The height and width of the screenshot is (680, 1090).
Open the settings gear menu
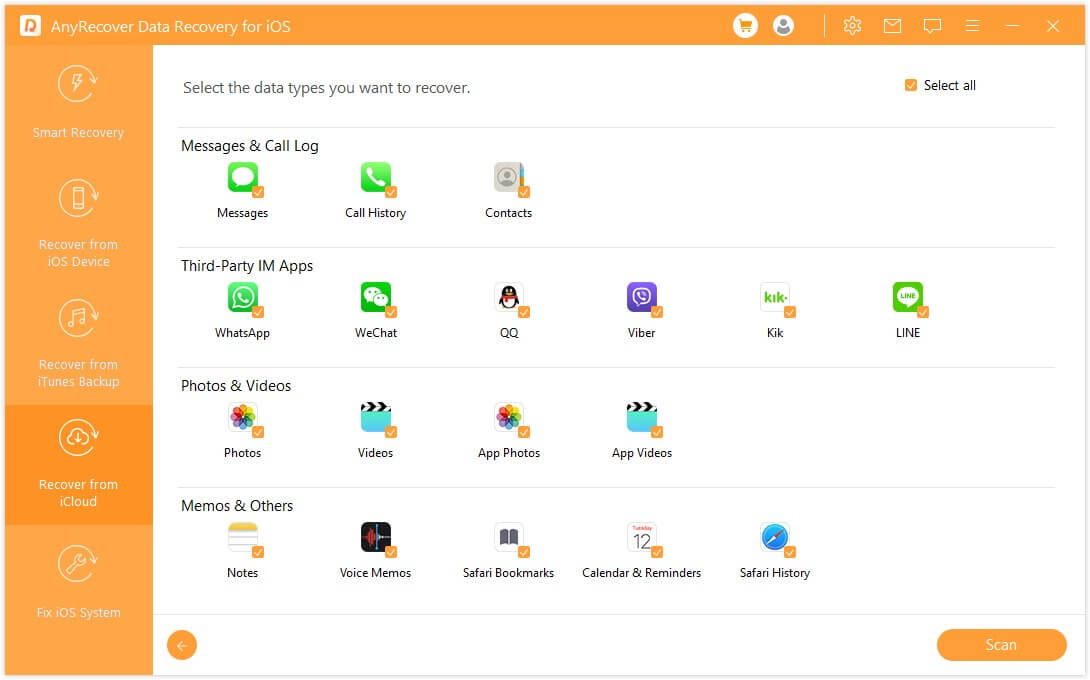[x=852, y=25]
